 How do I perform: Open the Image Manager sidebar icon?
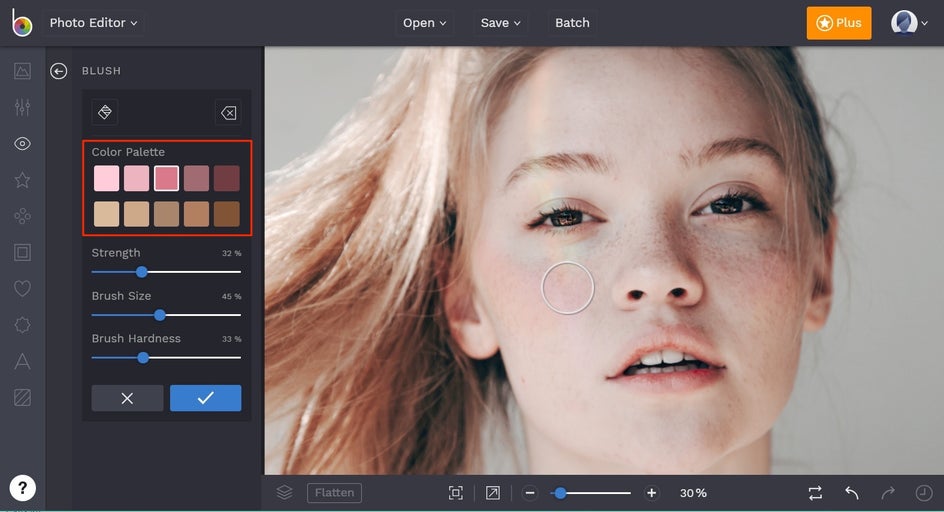22,71
